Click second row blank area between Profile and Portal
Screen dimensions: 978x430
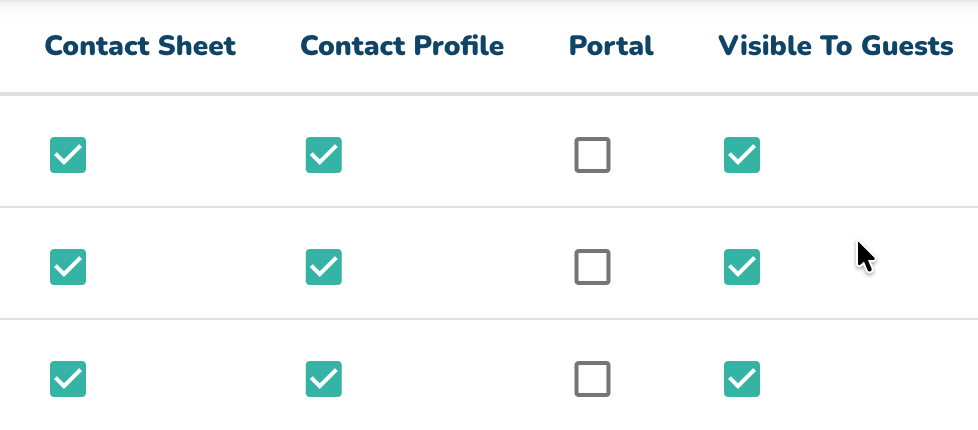pyautogui.click(x=460, y=267)
